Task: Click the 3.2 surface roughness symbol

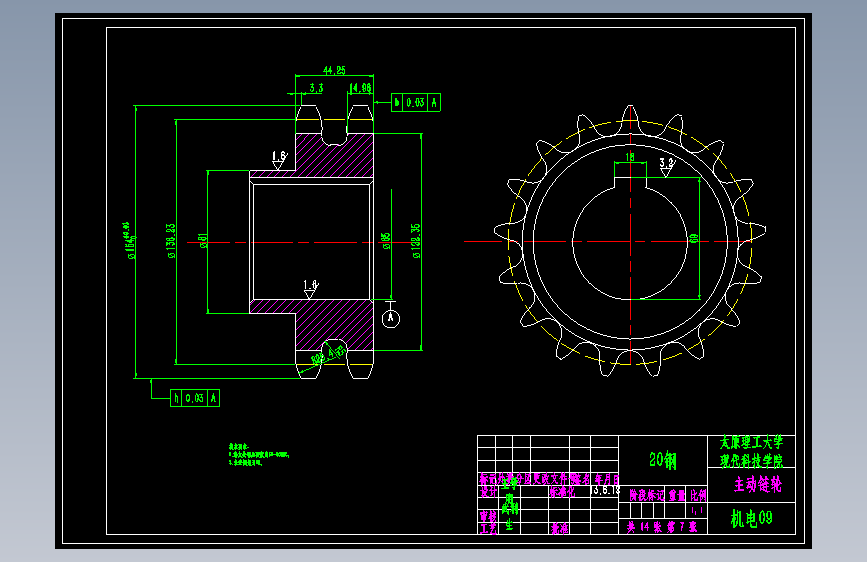Action: pyautogui.click(x=667, y=166)
